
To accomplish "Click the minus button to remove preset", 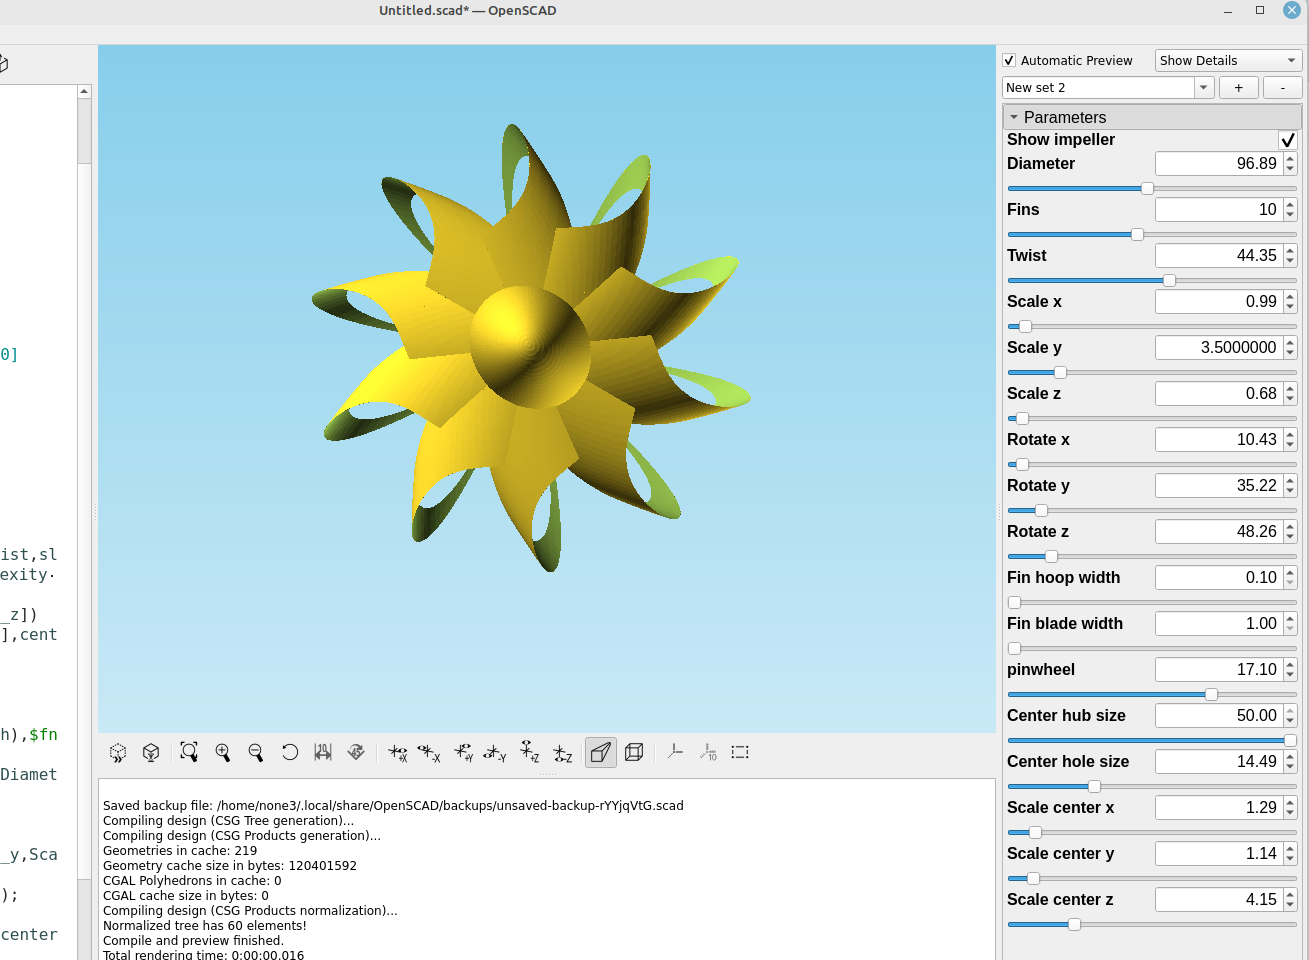I will click(x=1282, y=88).
